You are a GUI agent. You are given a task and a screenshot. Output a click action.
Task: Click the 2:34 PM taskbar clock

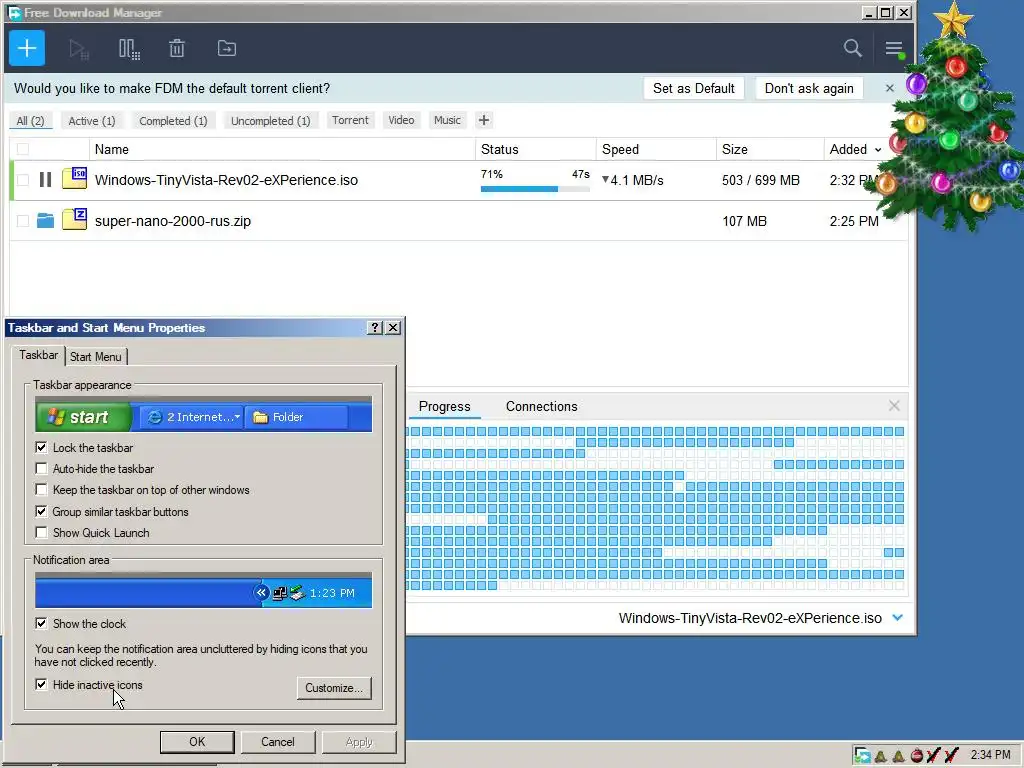click(x=990, y=755)
